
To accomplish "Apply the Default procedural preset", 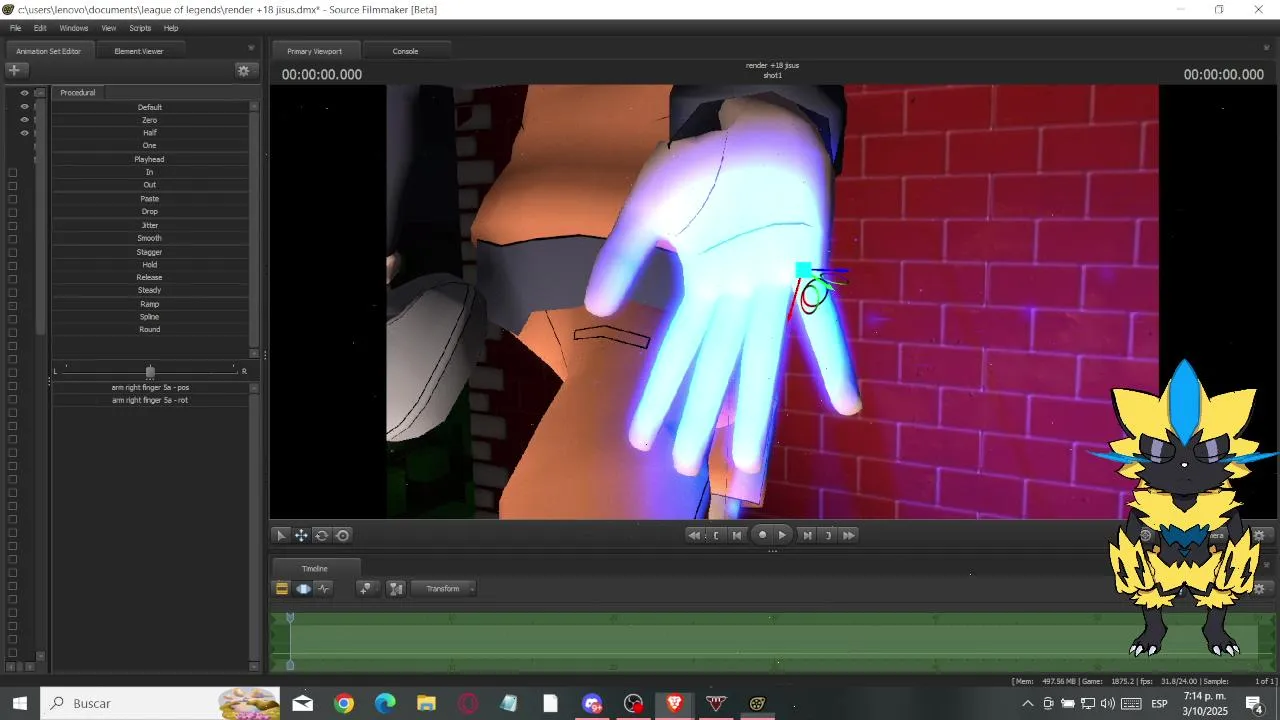I will 150,107.
